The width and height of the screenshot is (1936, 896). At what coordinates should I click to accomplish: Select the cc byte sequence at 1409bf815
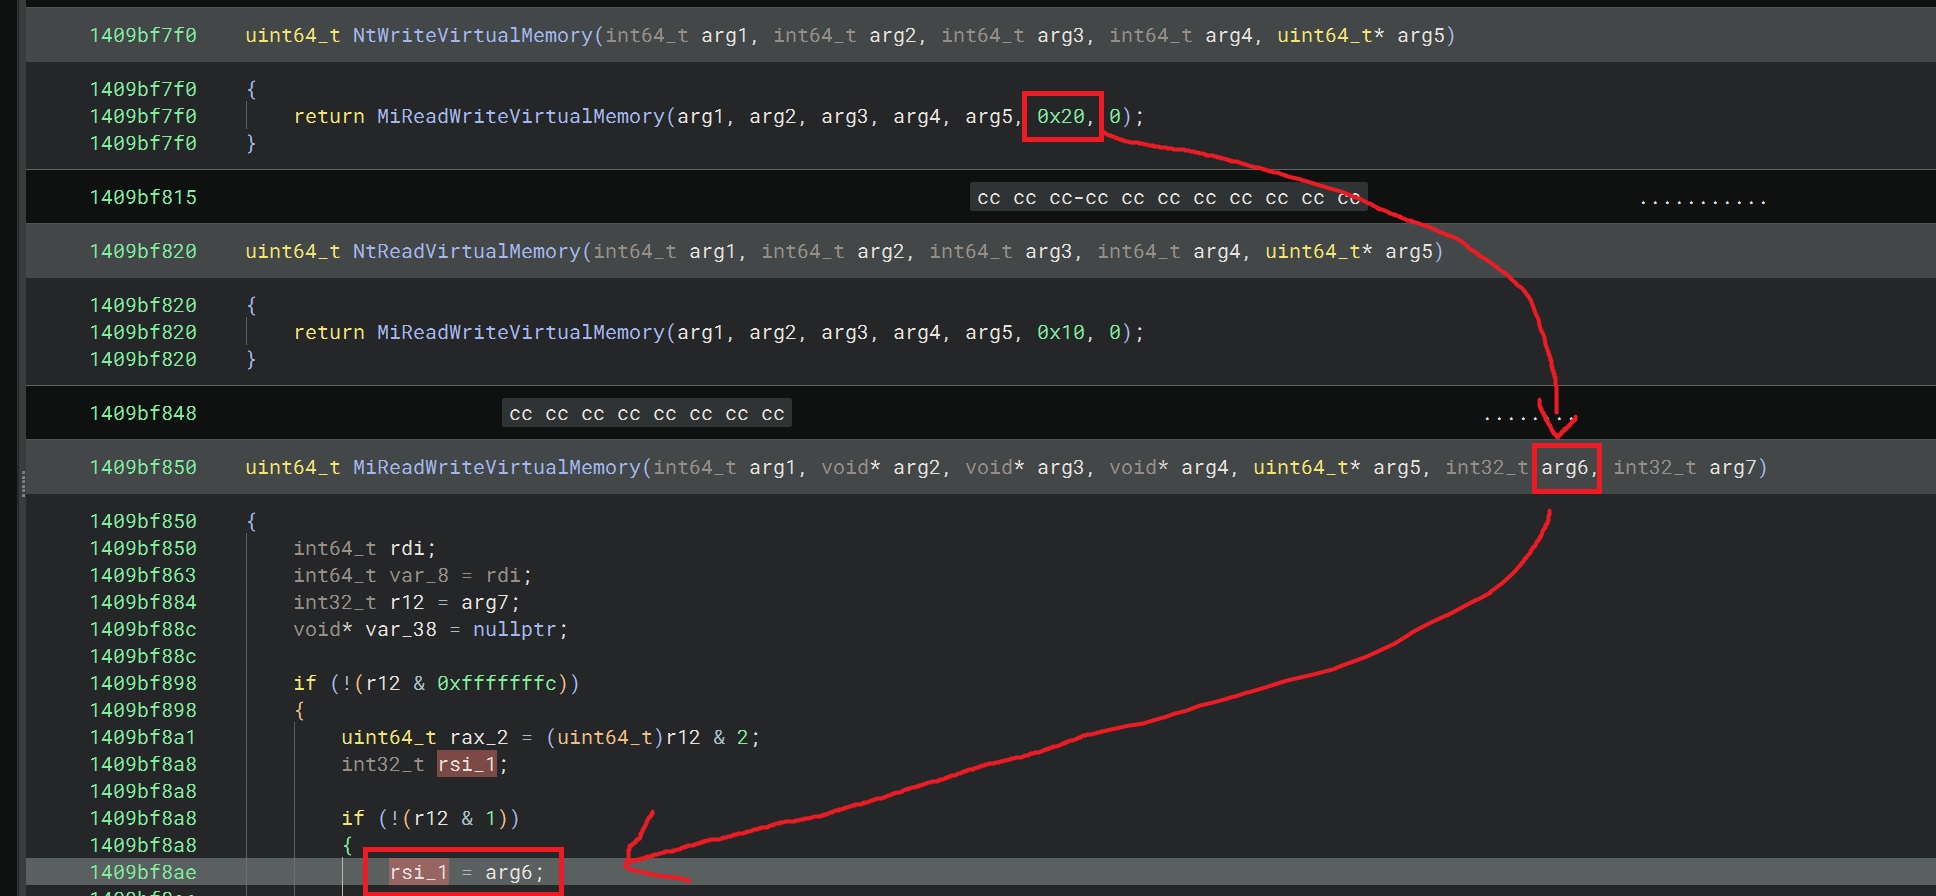pyautogui.click(x=1169, y=198)
